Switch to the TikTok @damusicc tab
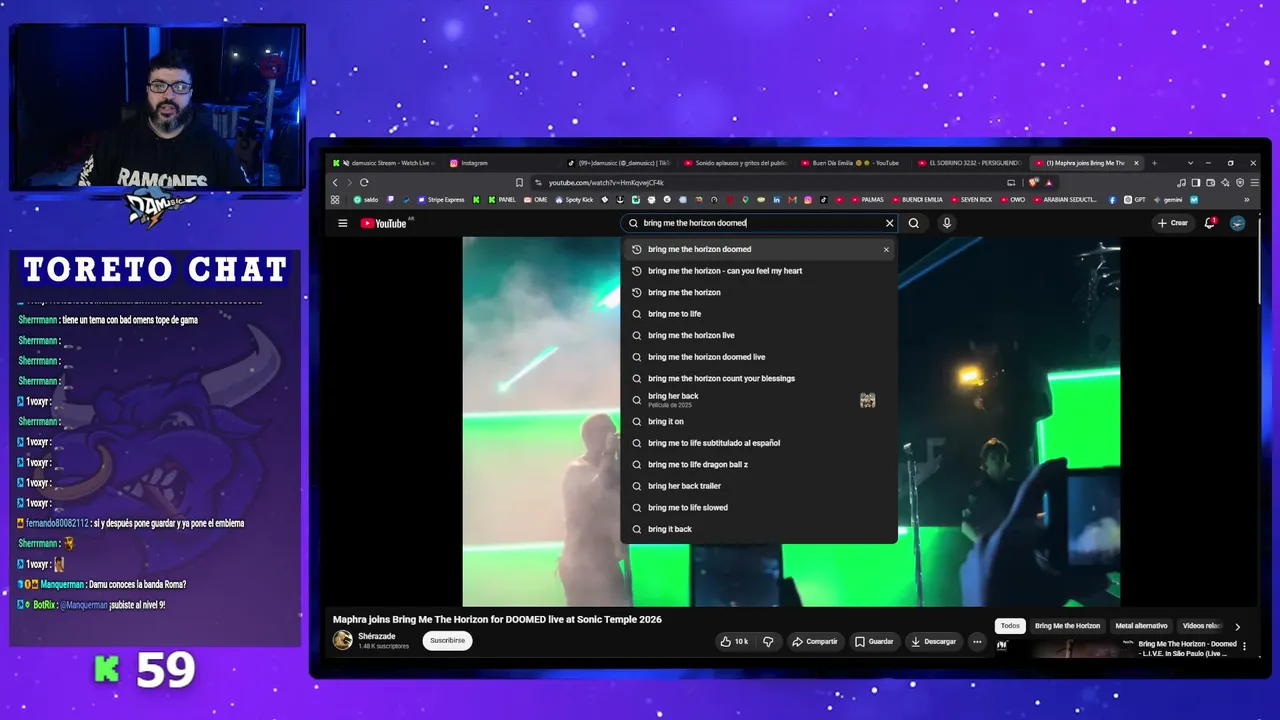The image size is (1280, 720). 619,163
